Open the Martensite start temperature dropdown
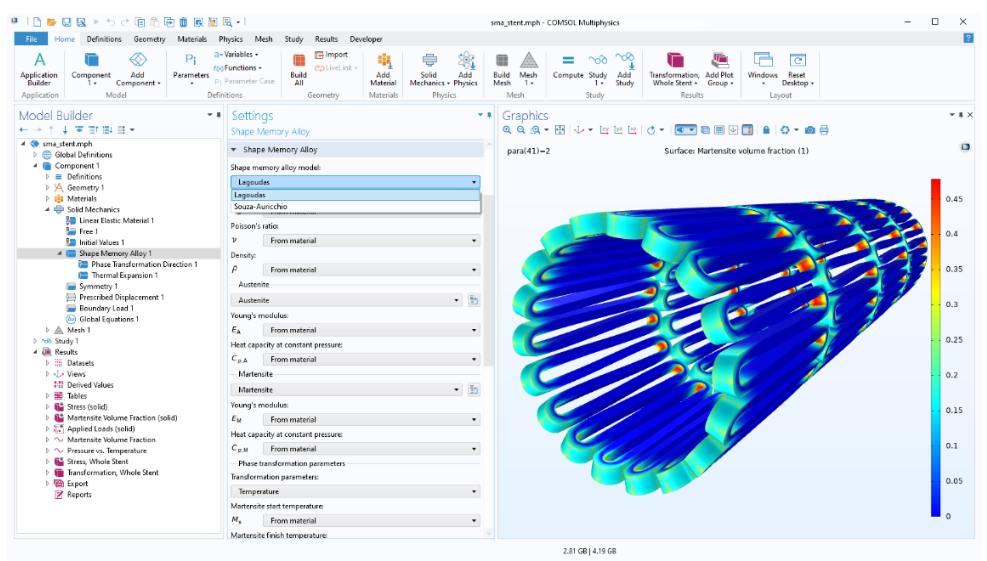Screen dimensions: 987x561 click(x=371, y=521)
